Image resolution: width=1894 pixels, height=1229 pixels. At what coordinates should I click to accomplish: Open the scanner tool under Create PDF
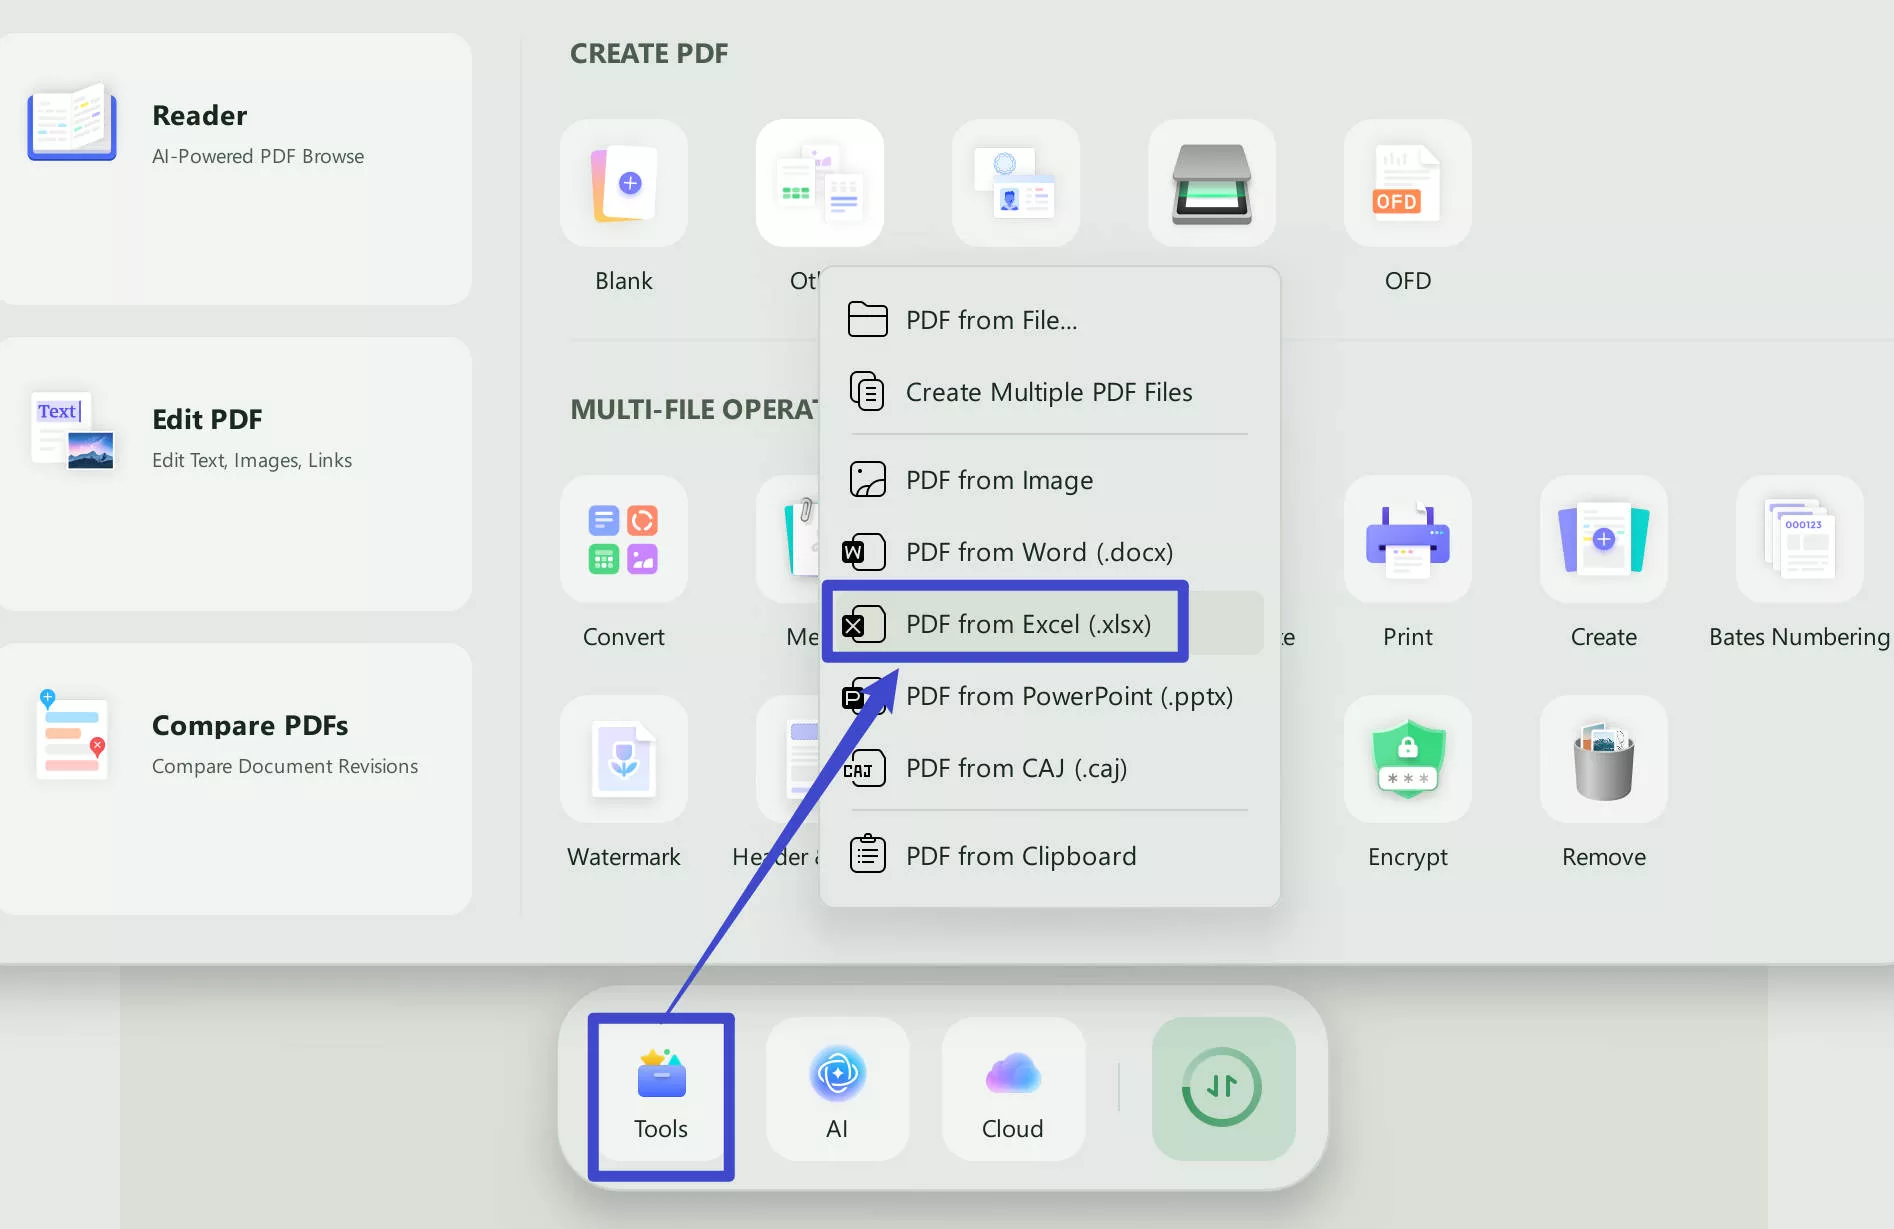click(1211, 183)
